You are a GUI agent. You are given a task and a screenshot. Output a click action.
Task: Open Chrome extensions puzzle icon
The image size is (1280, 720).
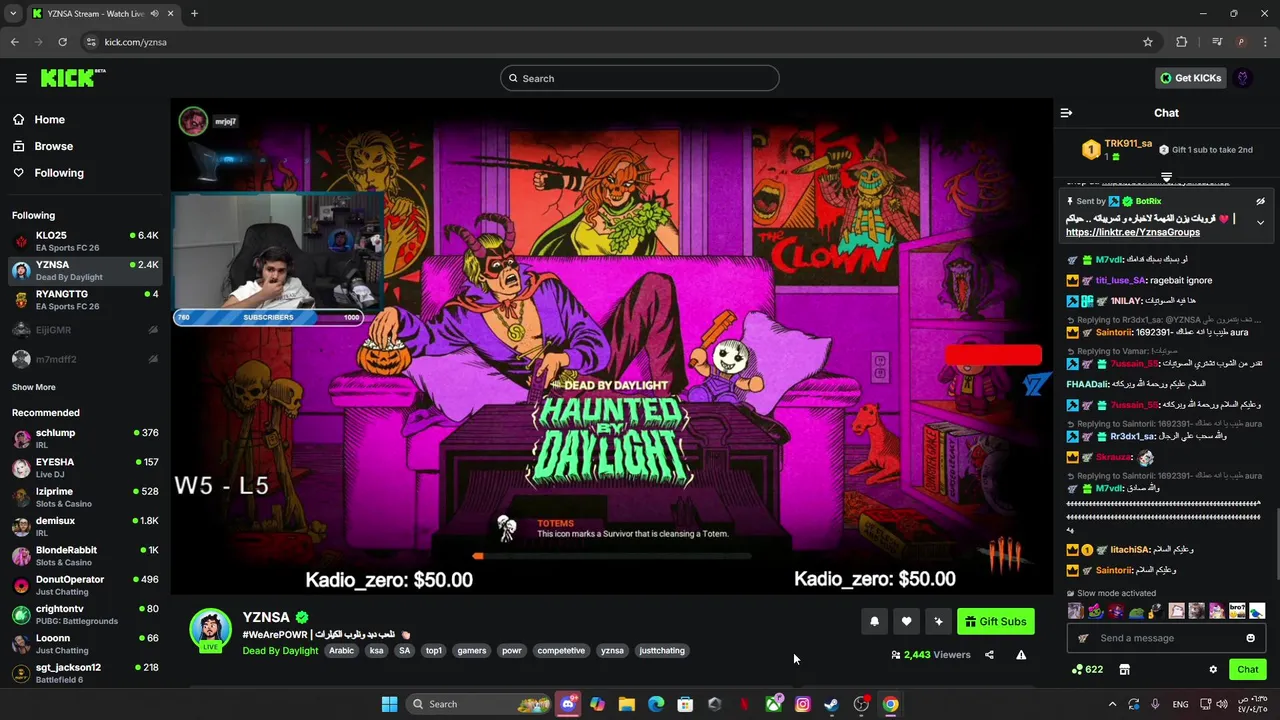(x=1182, y=42)
